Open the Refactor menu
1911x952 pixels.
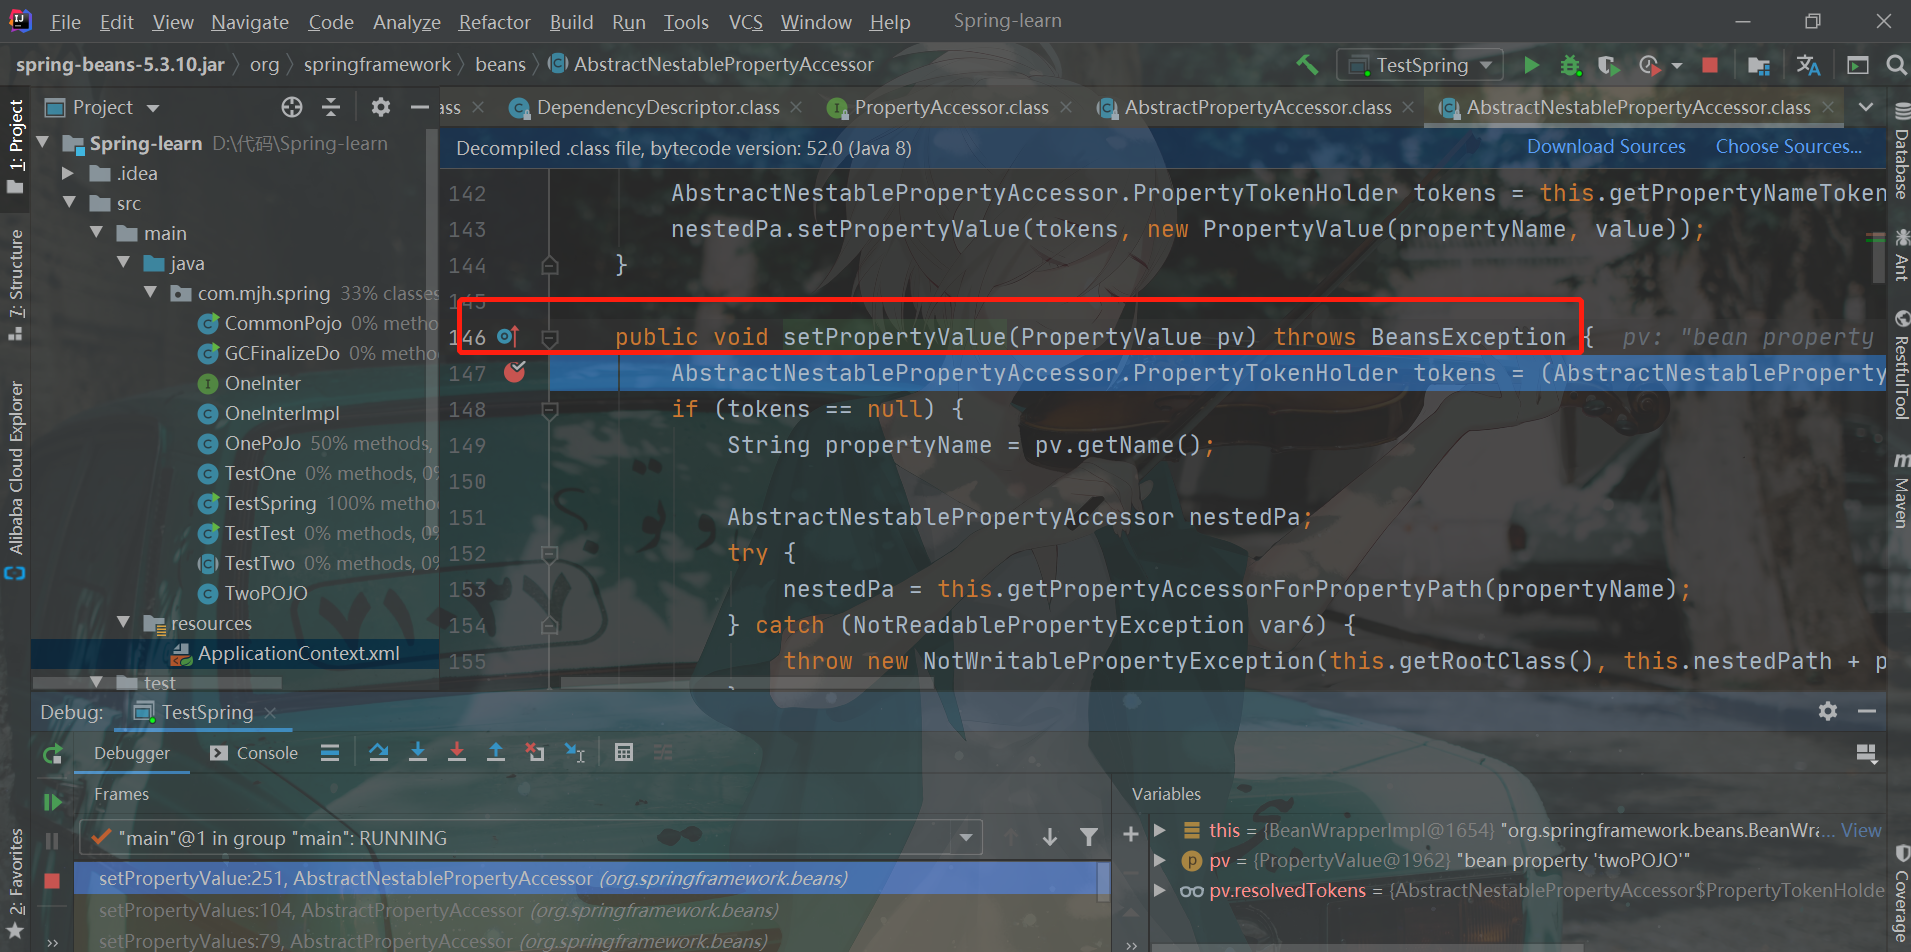click(494, 22)
